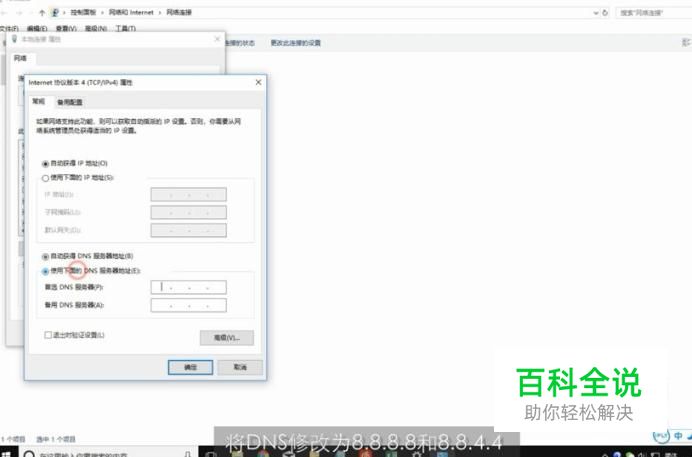Confirm IPv4 settings with 确定 button

pyautogui.click(x=190, y=367)
